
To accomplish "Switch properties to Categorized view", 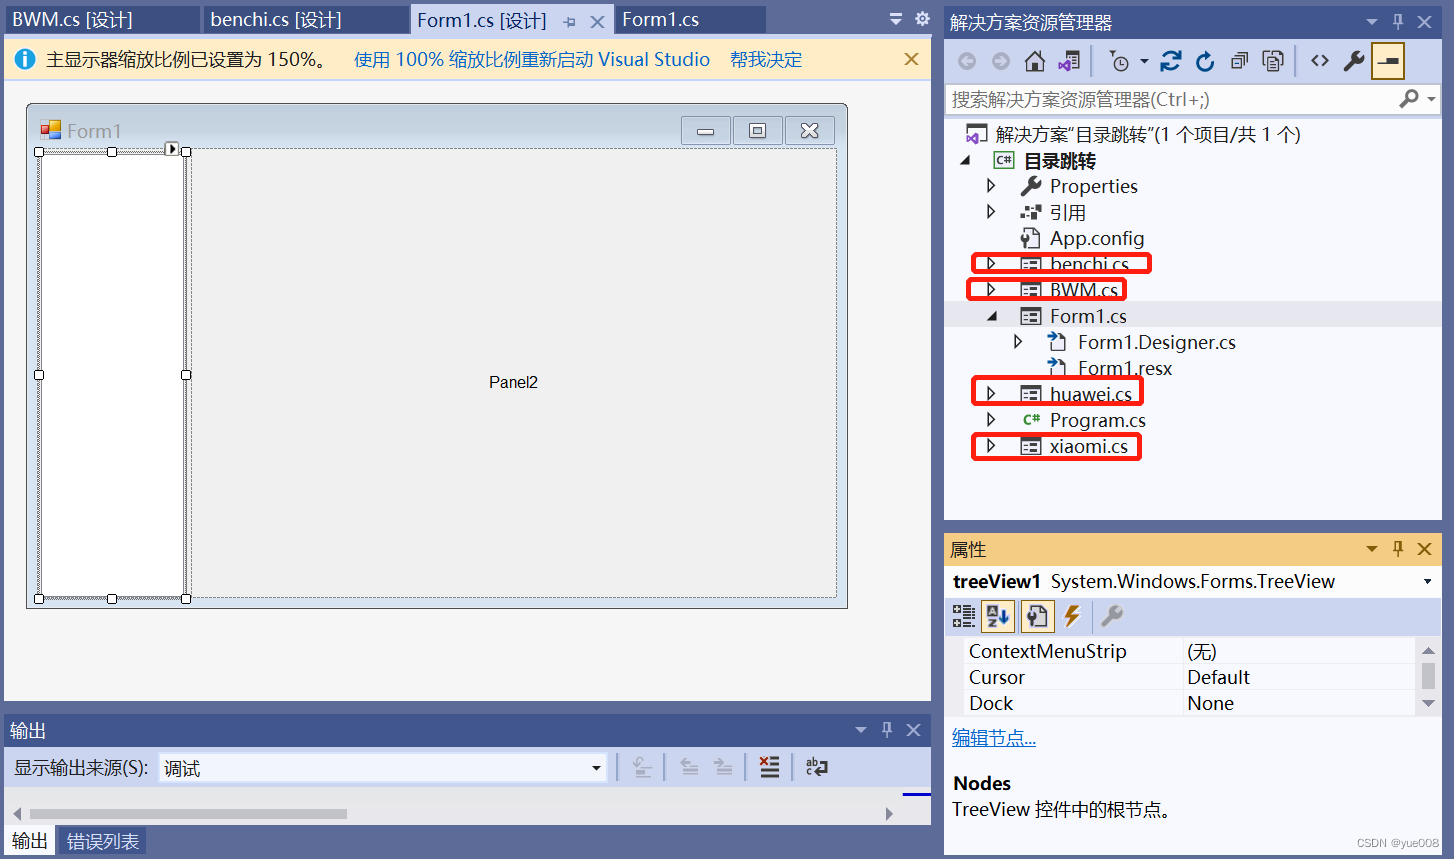I will pos(964,617).
